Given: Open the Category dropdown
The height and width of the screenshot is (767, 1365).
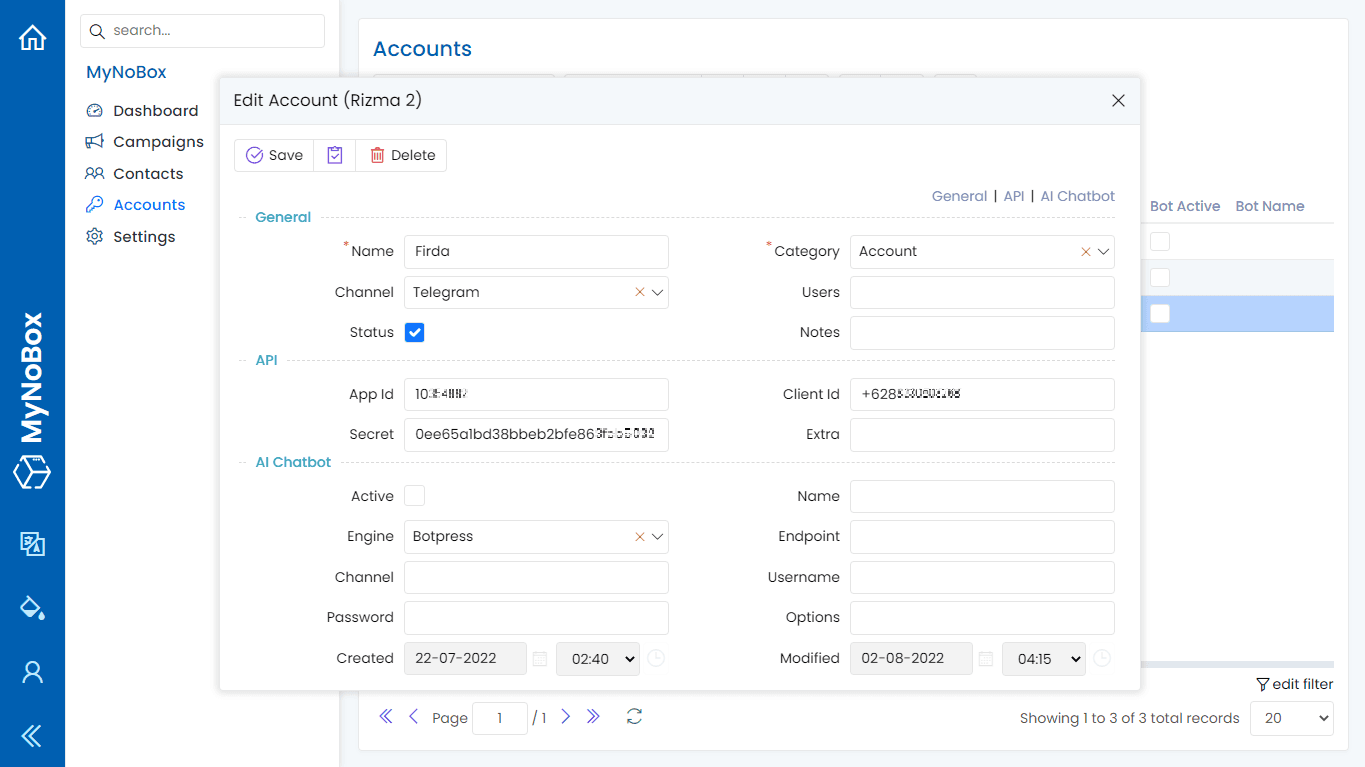Looking at the screenshot, I should tap(1102, 251).
